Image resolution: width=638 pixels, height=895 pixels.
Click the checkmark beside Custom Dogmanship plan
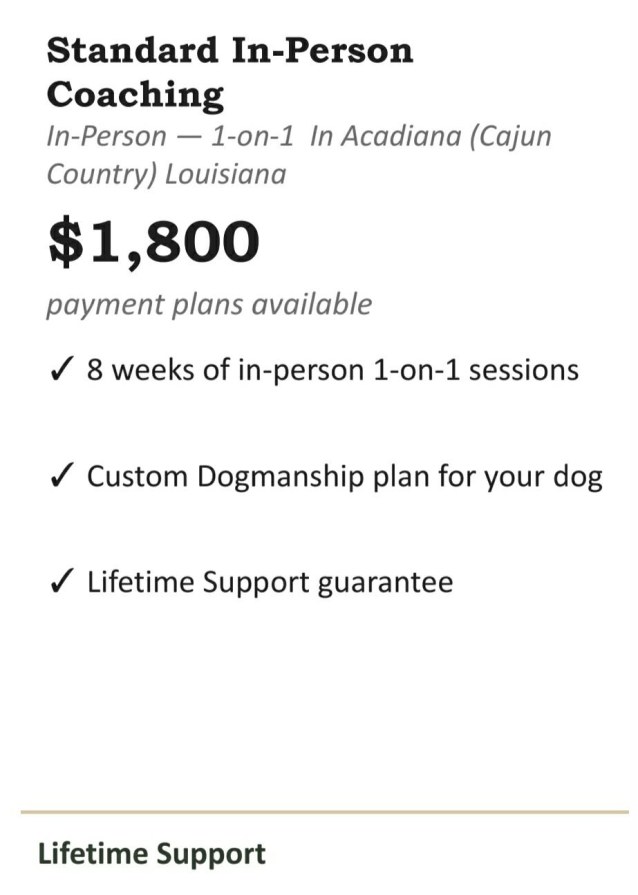coord(62,476)
